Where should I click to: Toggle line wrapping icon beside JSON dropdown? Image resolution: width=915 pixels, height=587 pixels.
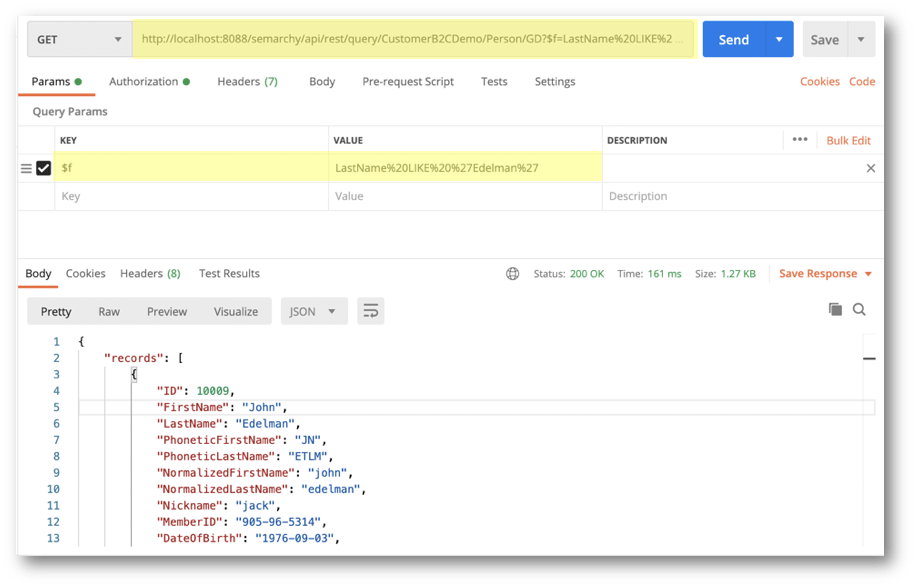pyautogui.click(x=370, y=311)
